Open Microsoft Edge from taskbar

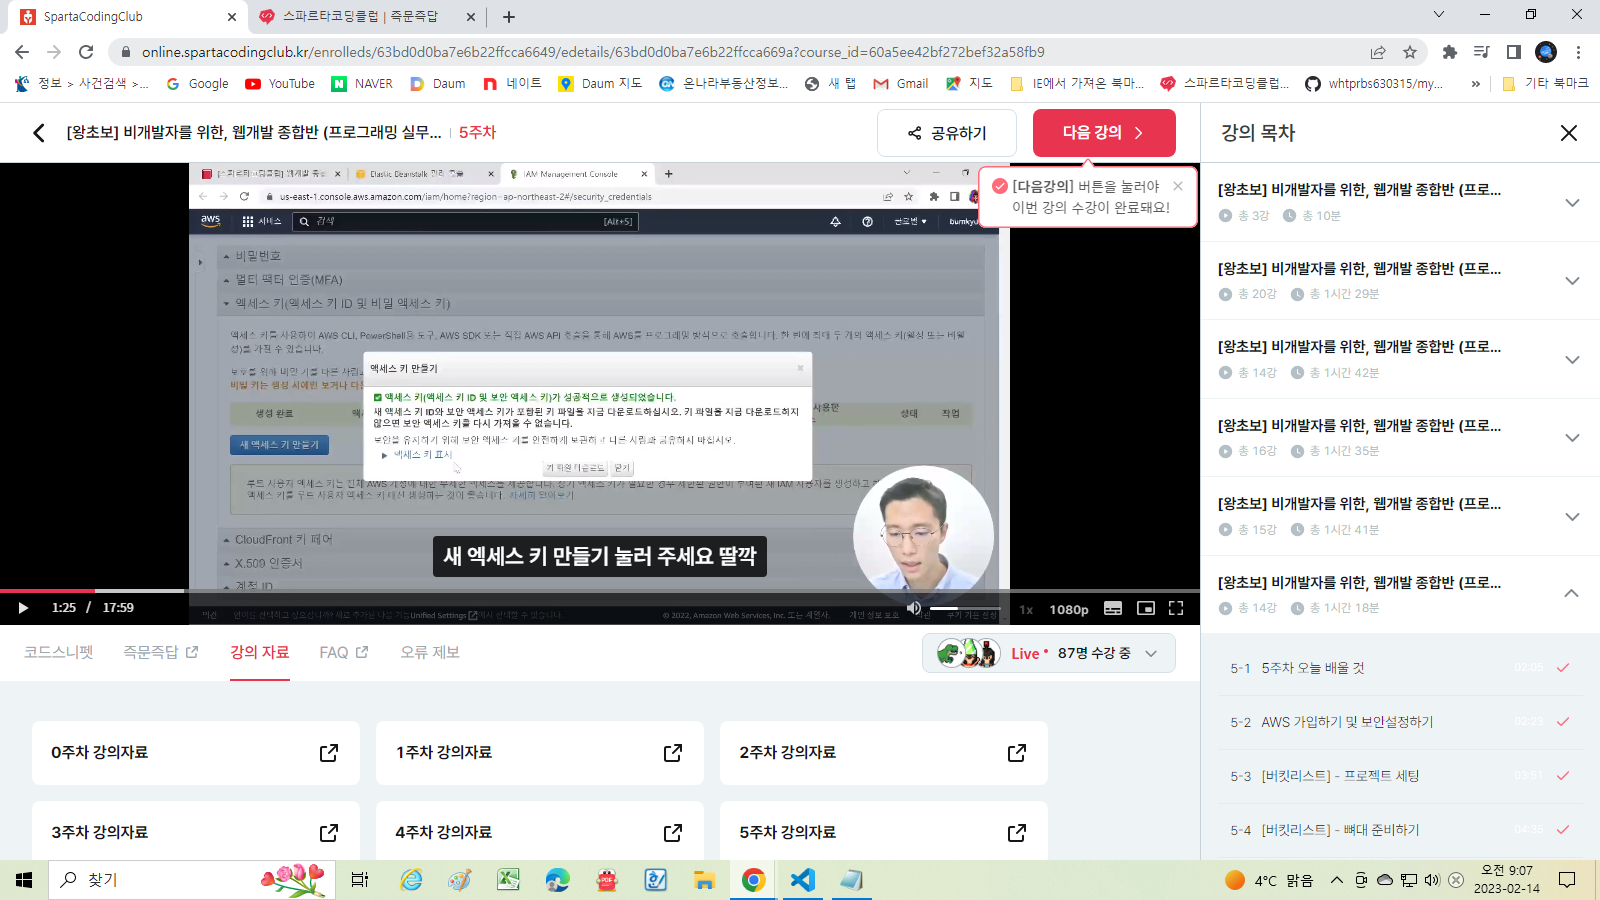pos(557,880)
